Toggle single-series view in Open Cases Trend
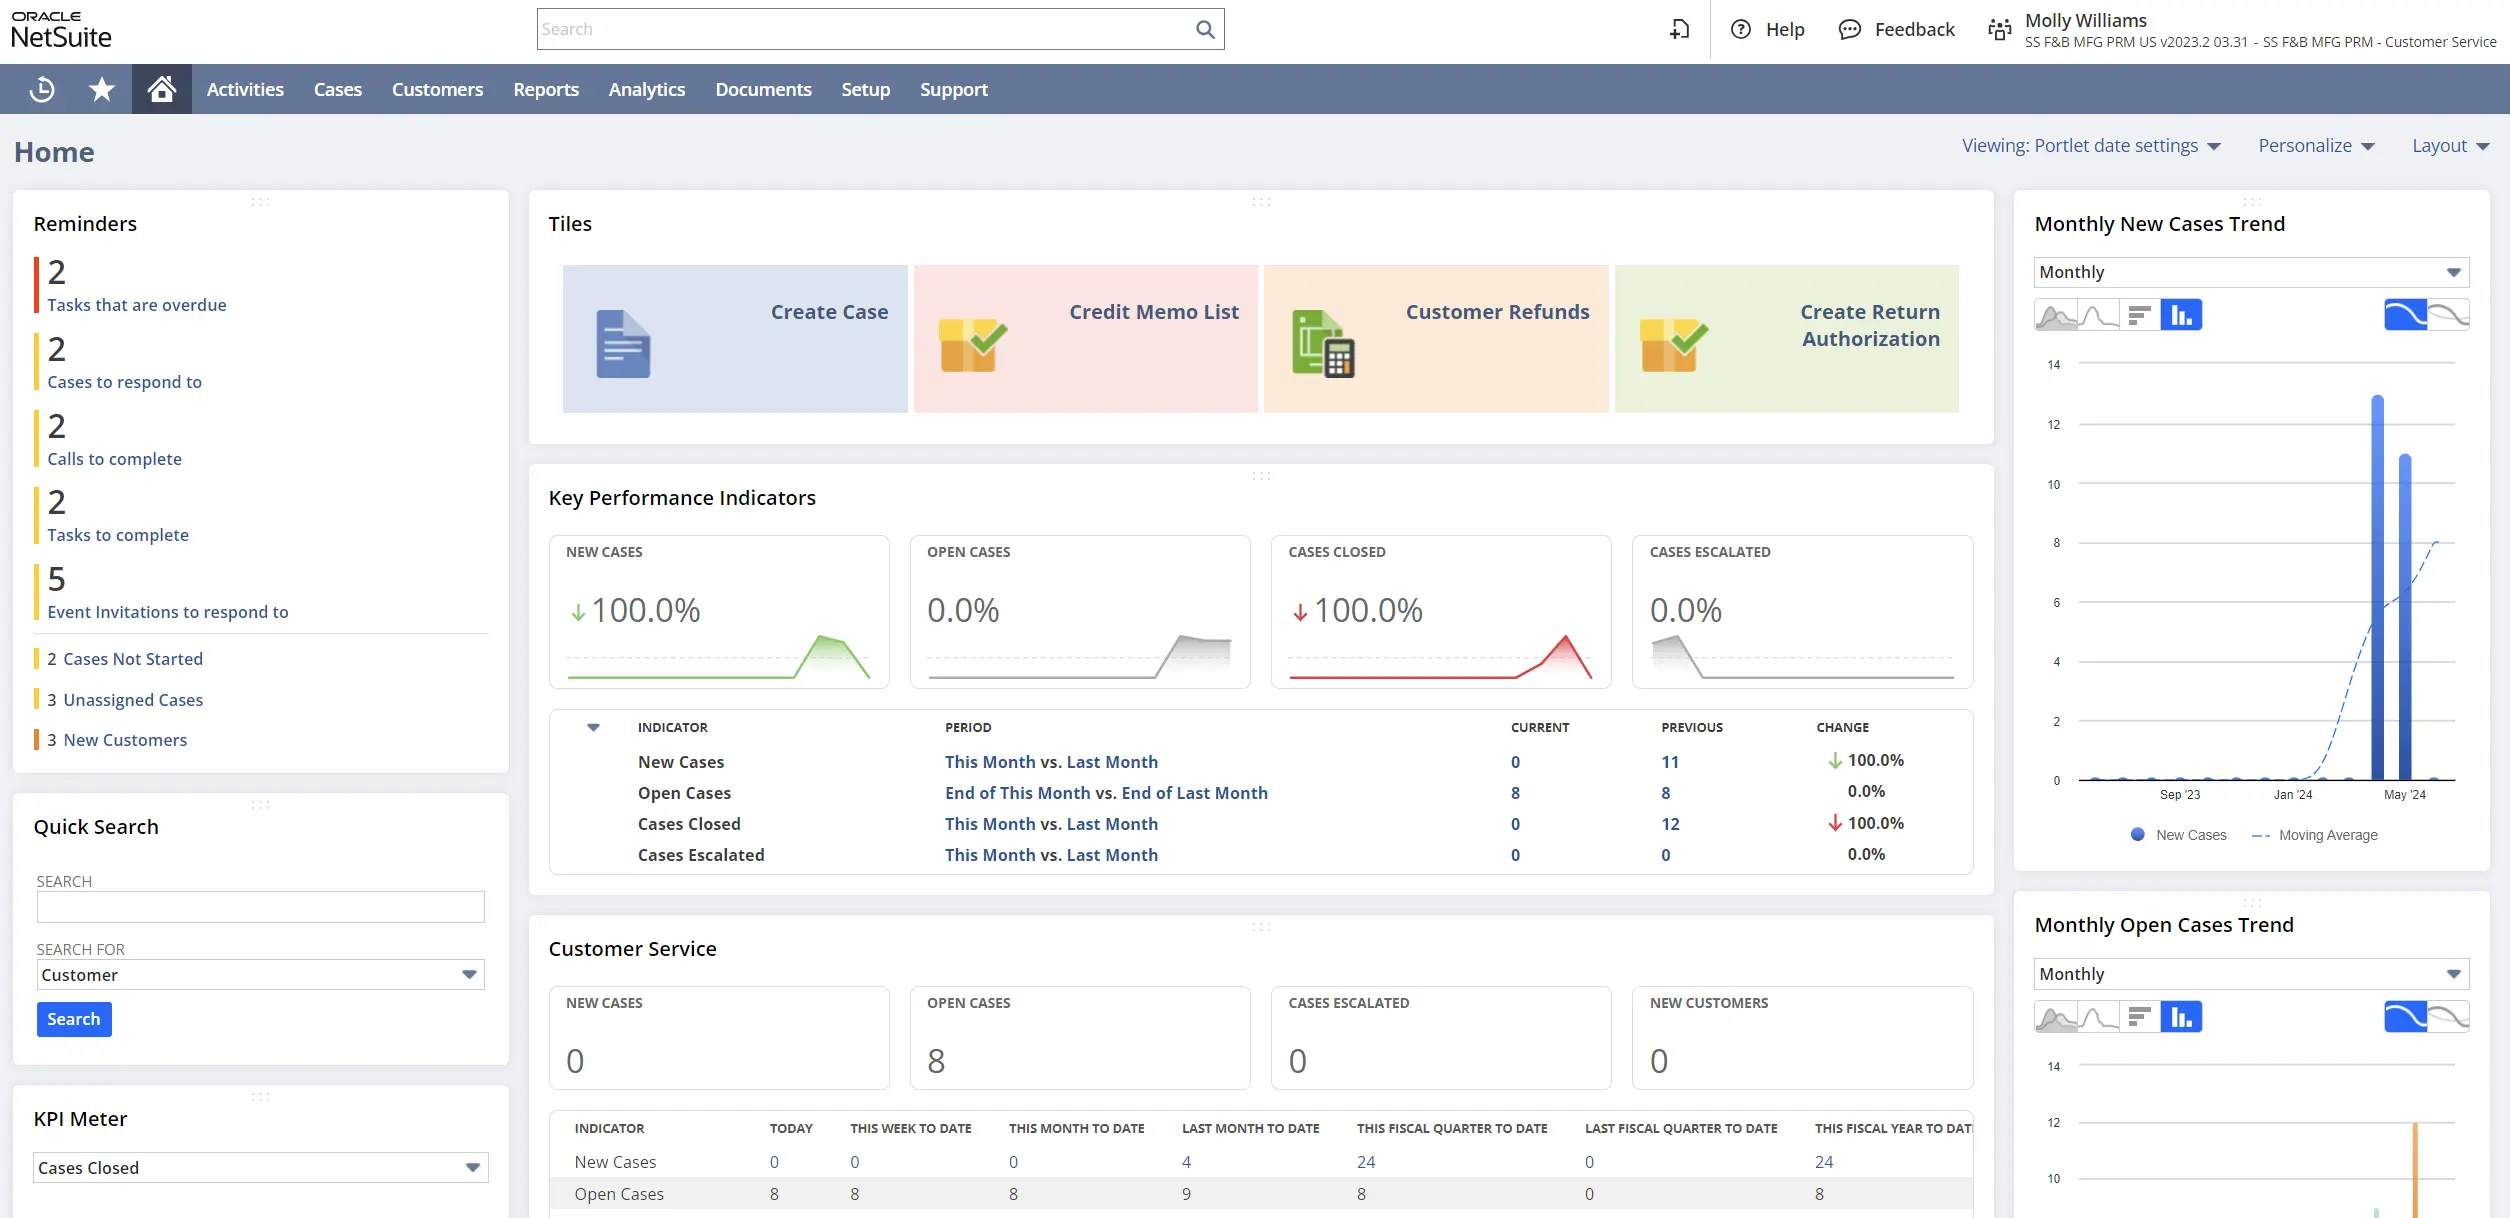 point(2405,1018)
